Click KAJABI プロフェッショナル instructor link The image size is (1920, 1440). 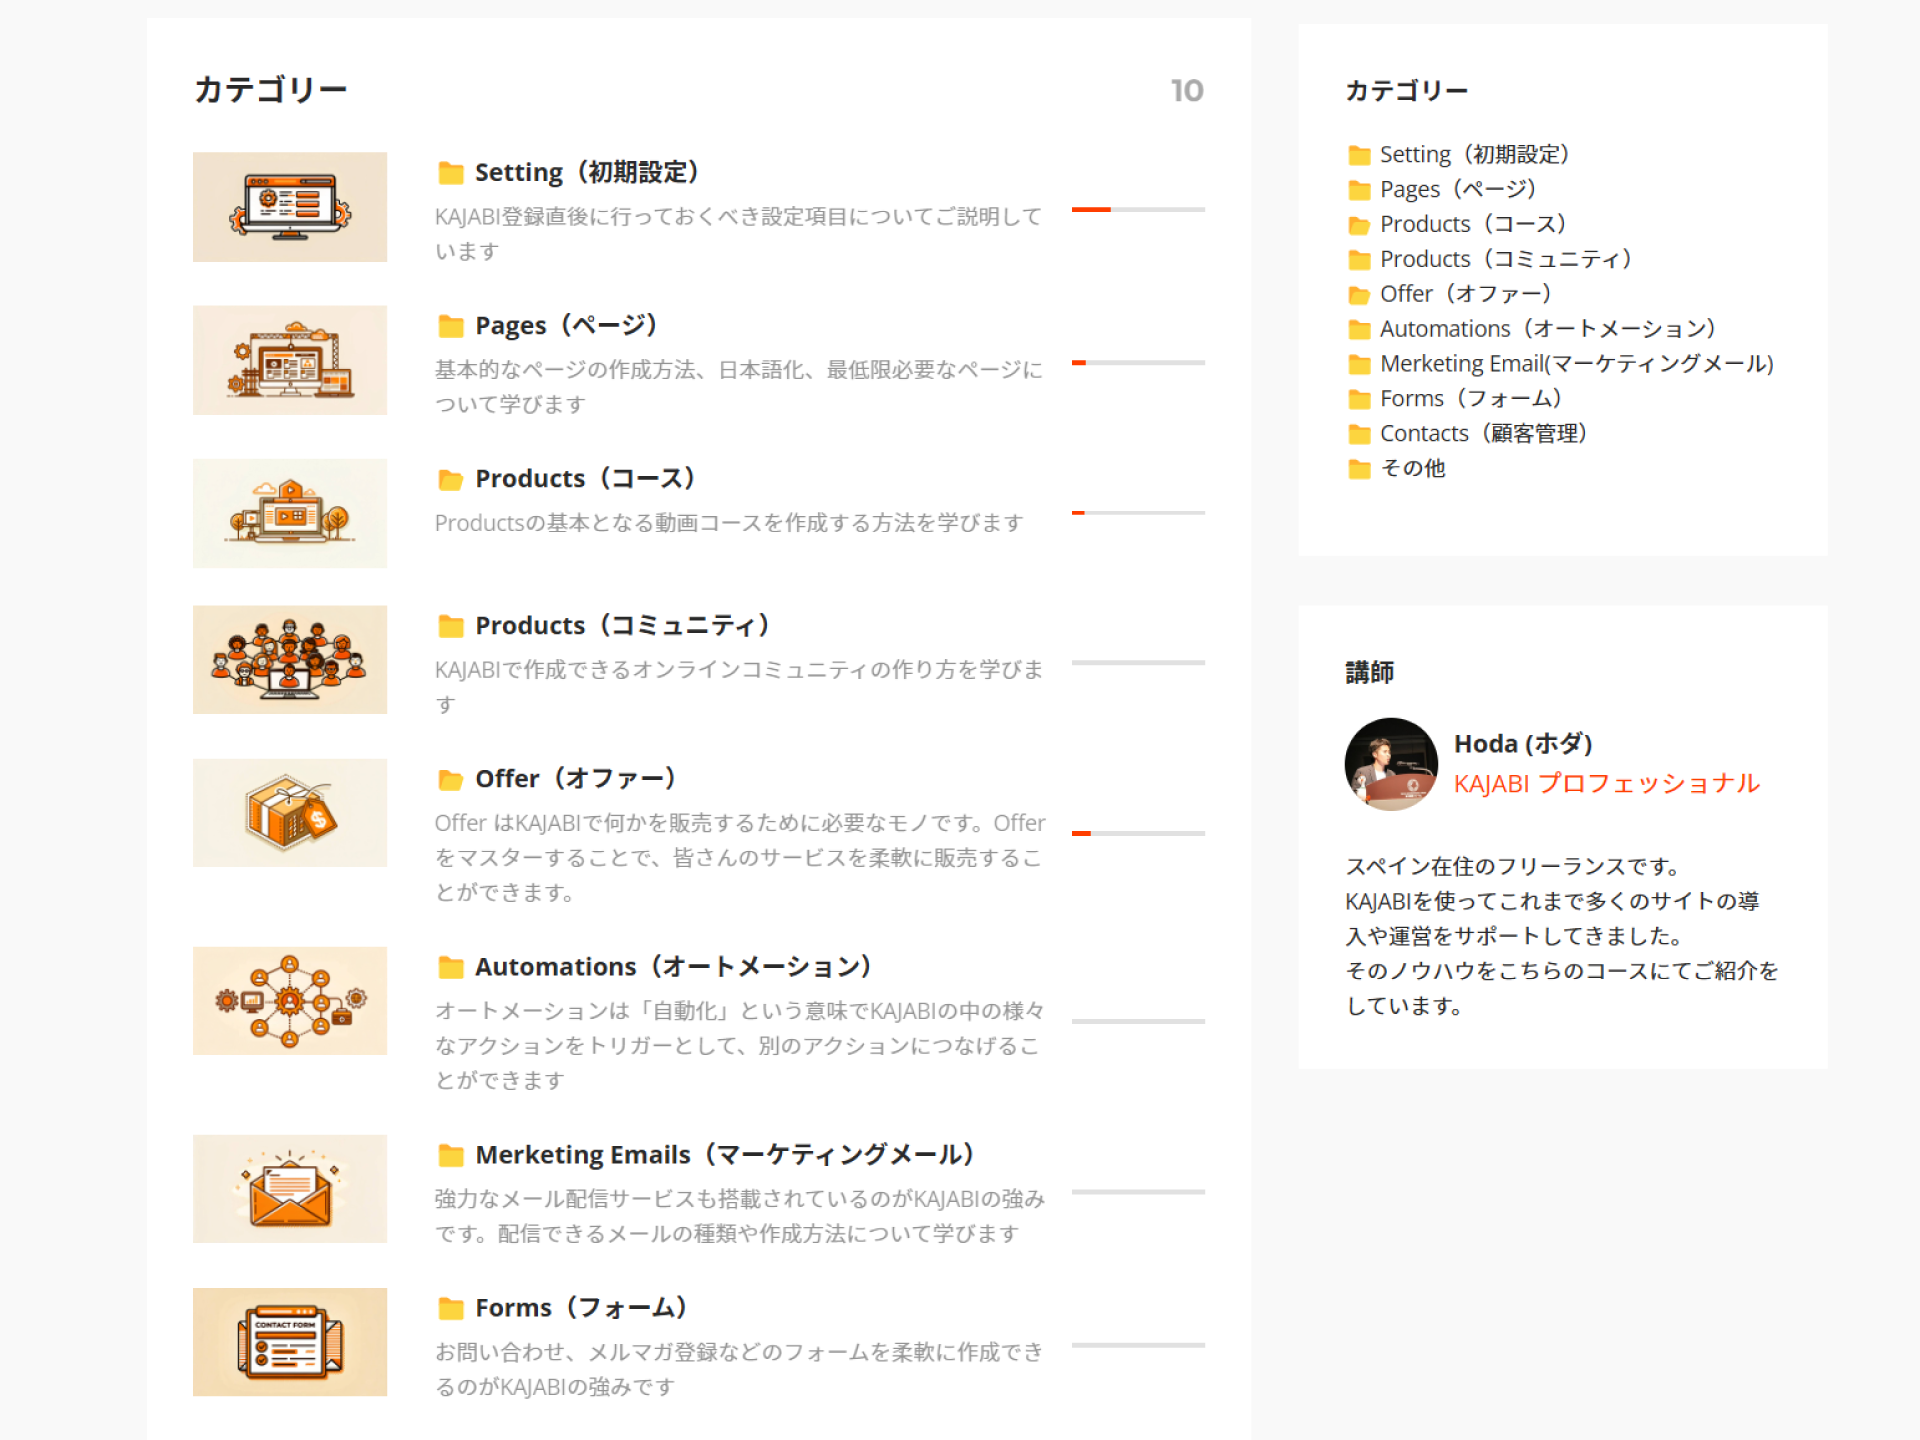(1606, 783)
